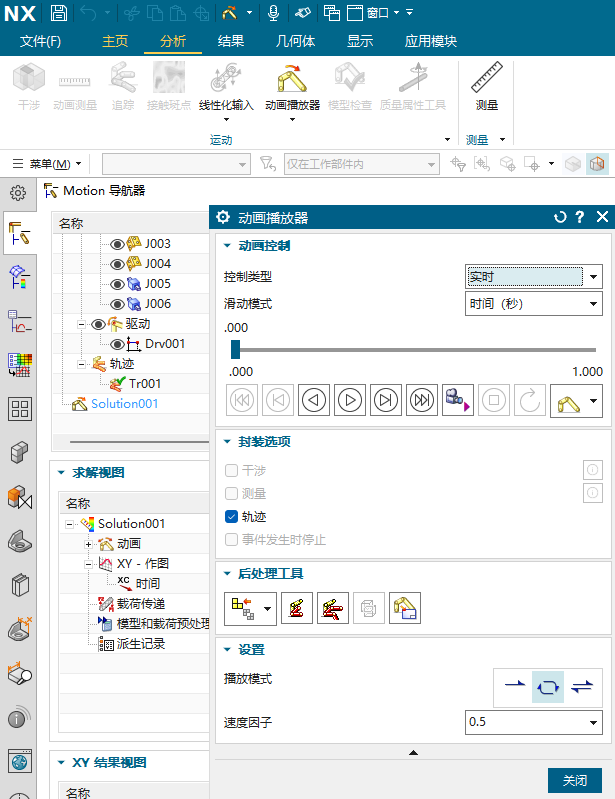Open the grid layout sidebar icon
Image resolution: width=615 pixels, height=799 pixels.
(x=20, y=409)
